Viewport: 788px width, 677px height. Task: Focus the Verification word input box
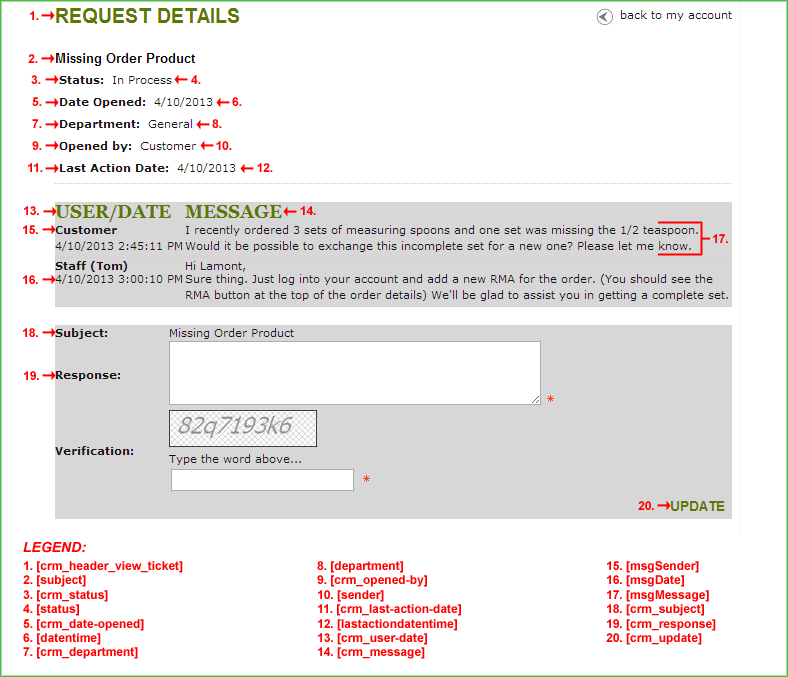point(262,480)
